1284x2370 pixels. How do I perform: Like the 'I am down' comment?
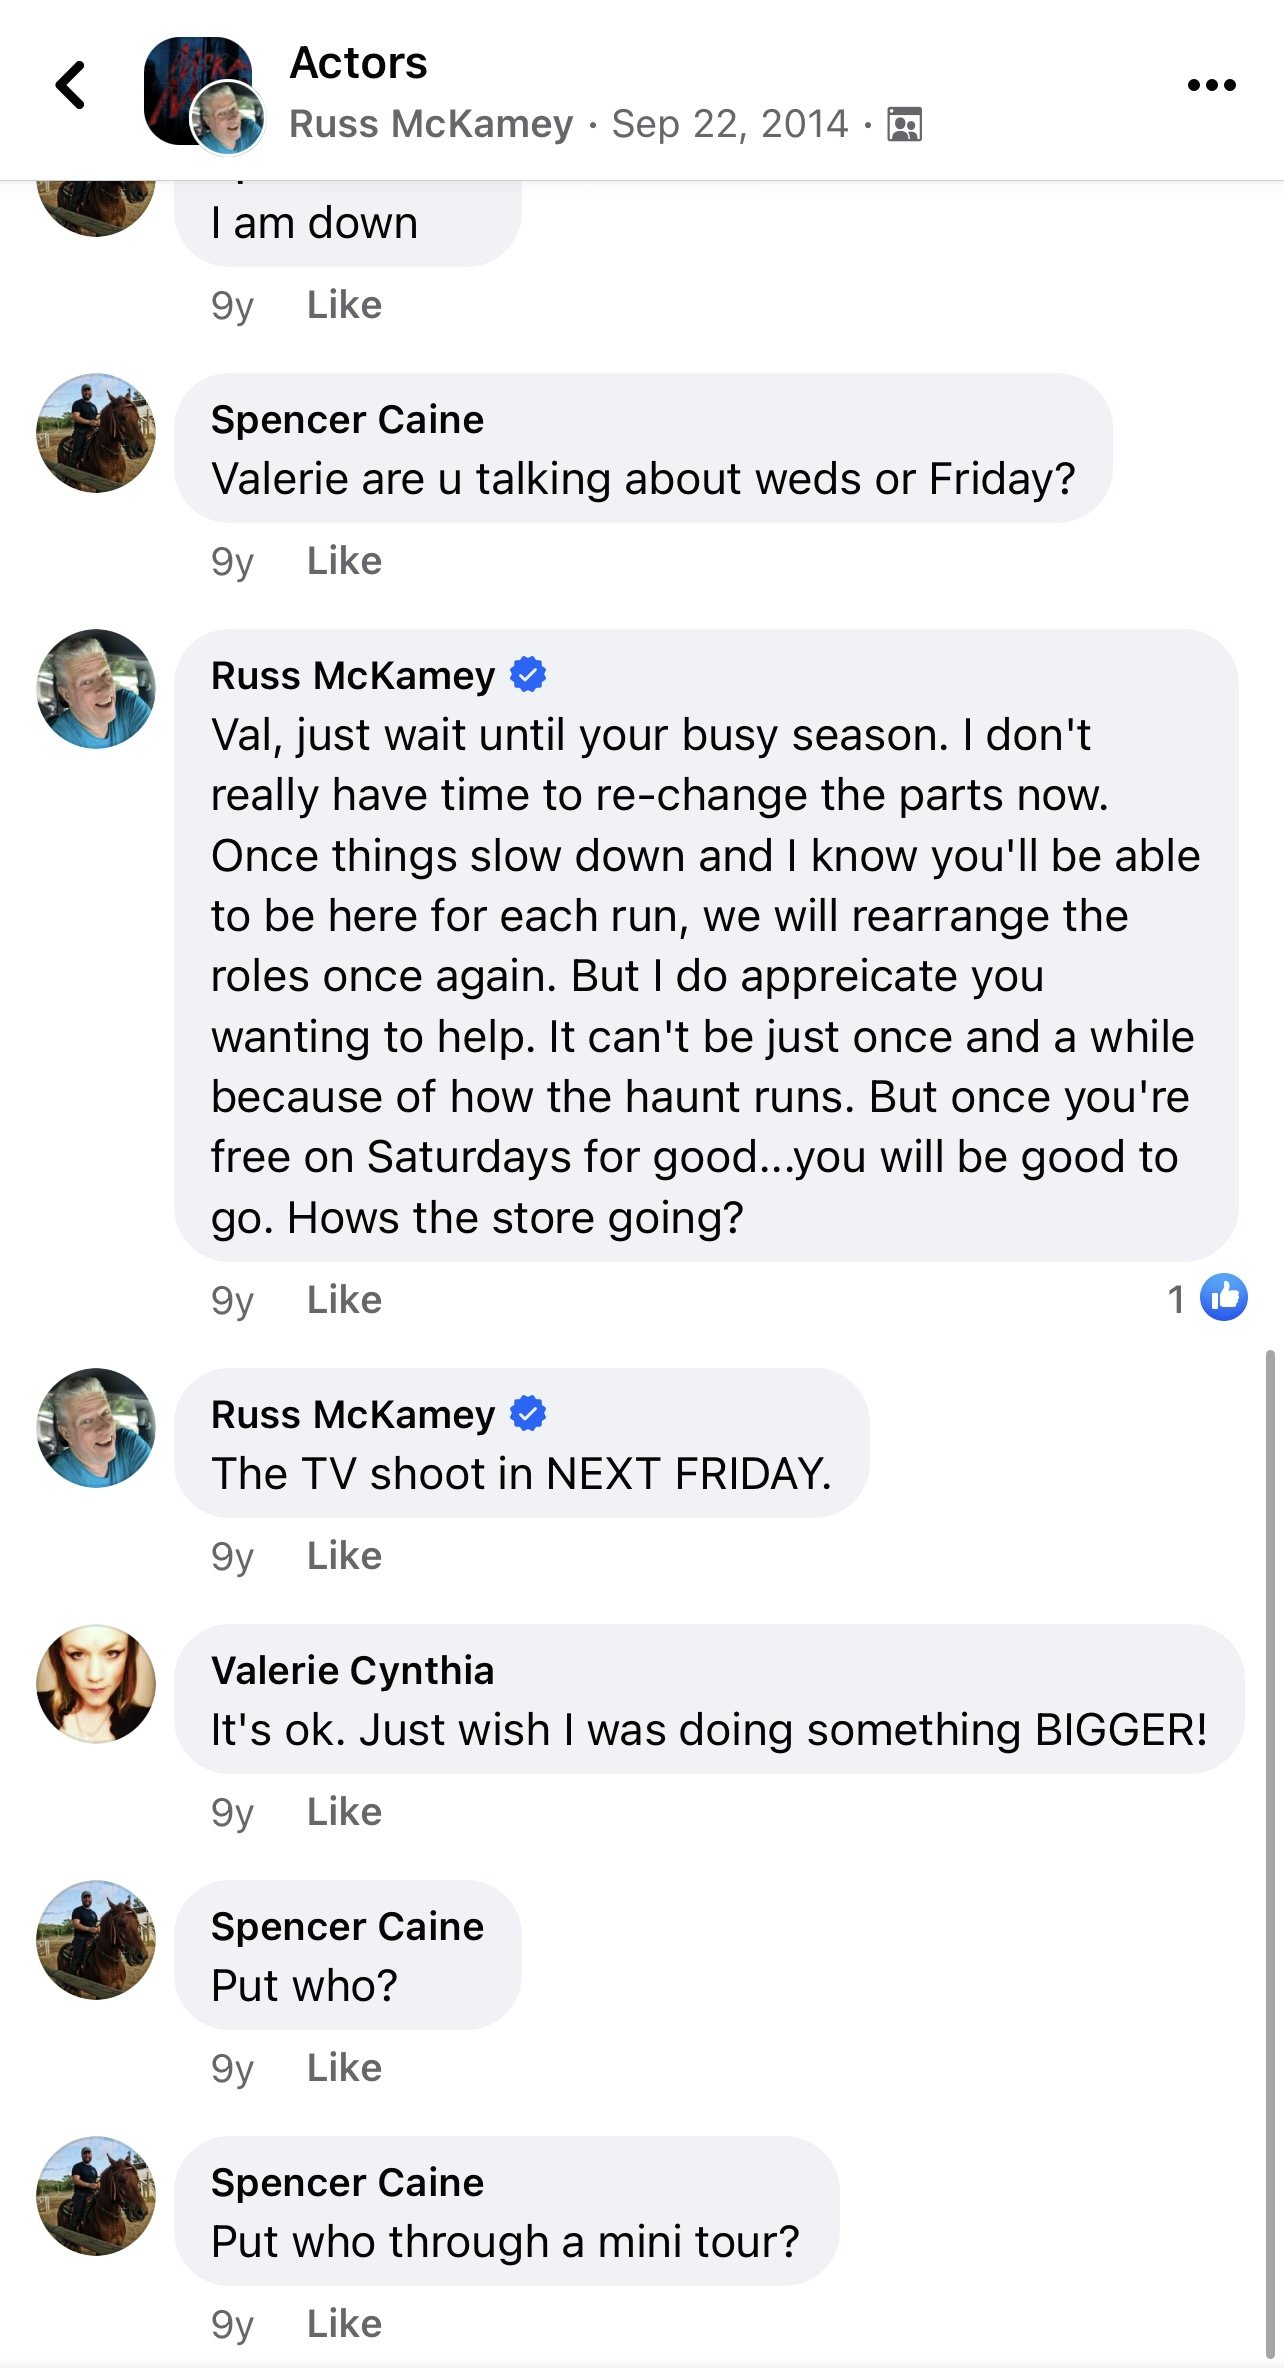344,305
